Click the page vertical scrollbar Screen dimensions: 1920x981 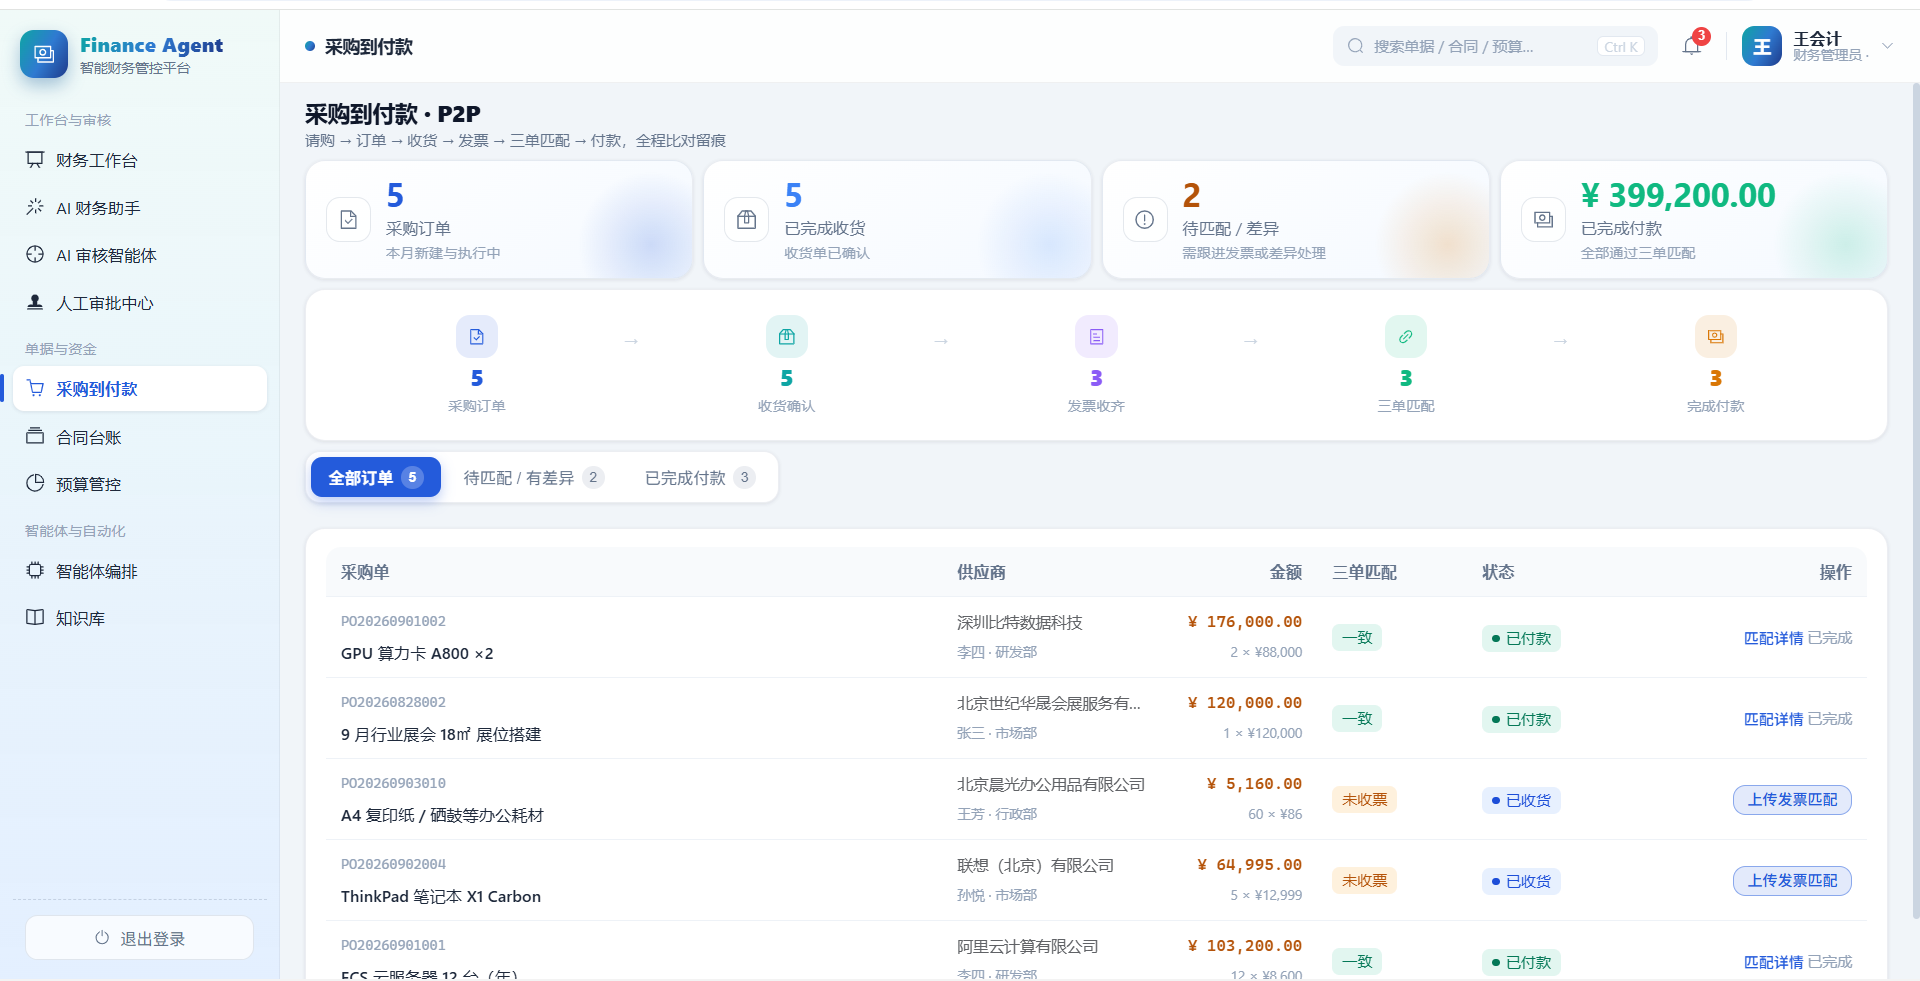[1915, 500]
